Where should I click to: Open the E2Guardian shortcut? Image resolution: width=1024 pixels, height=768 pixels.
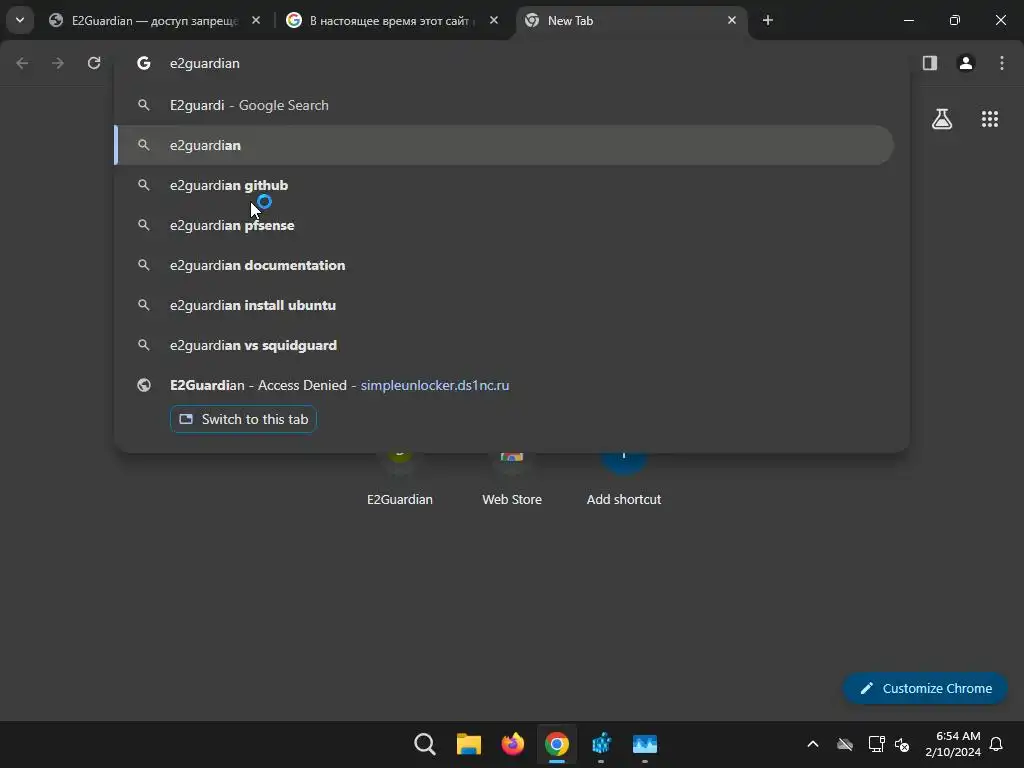[400, 480]
